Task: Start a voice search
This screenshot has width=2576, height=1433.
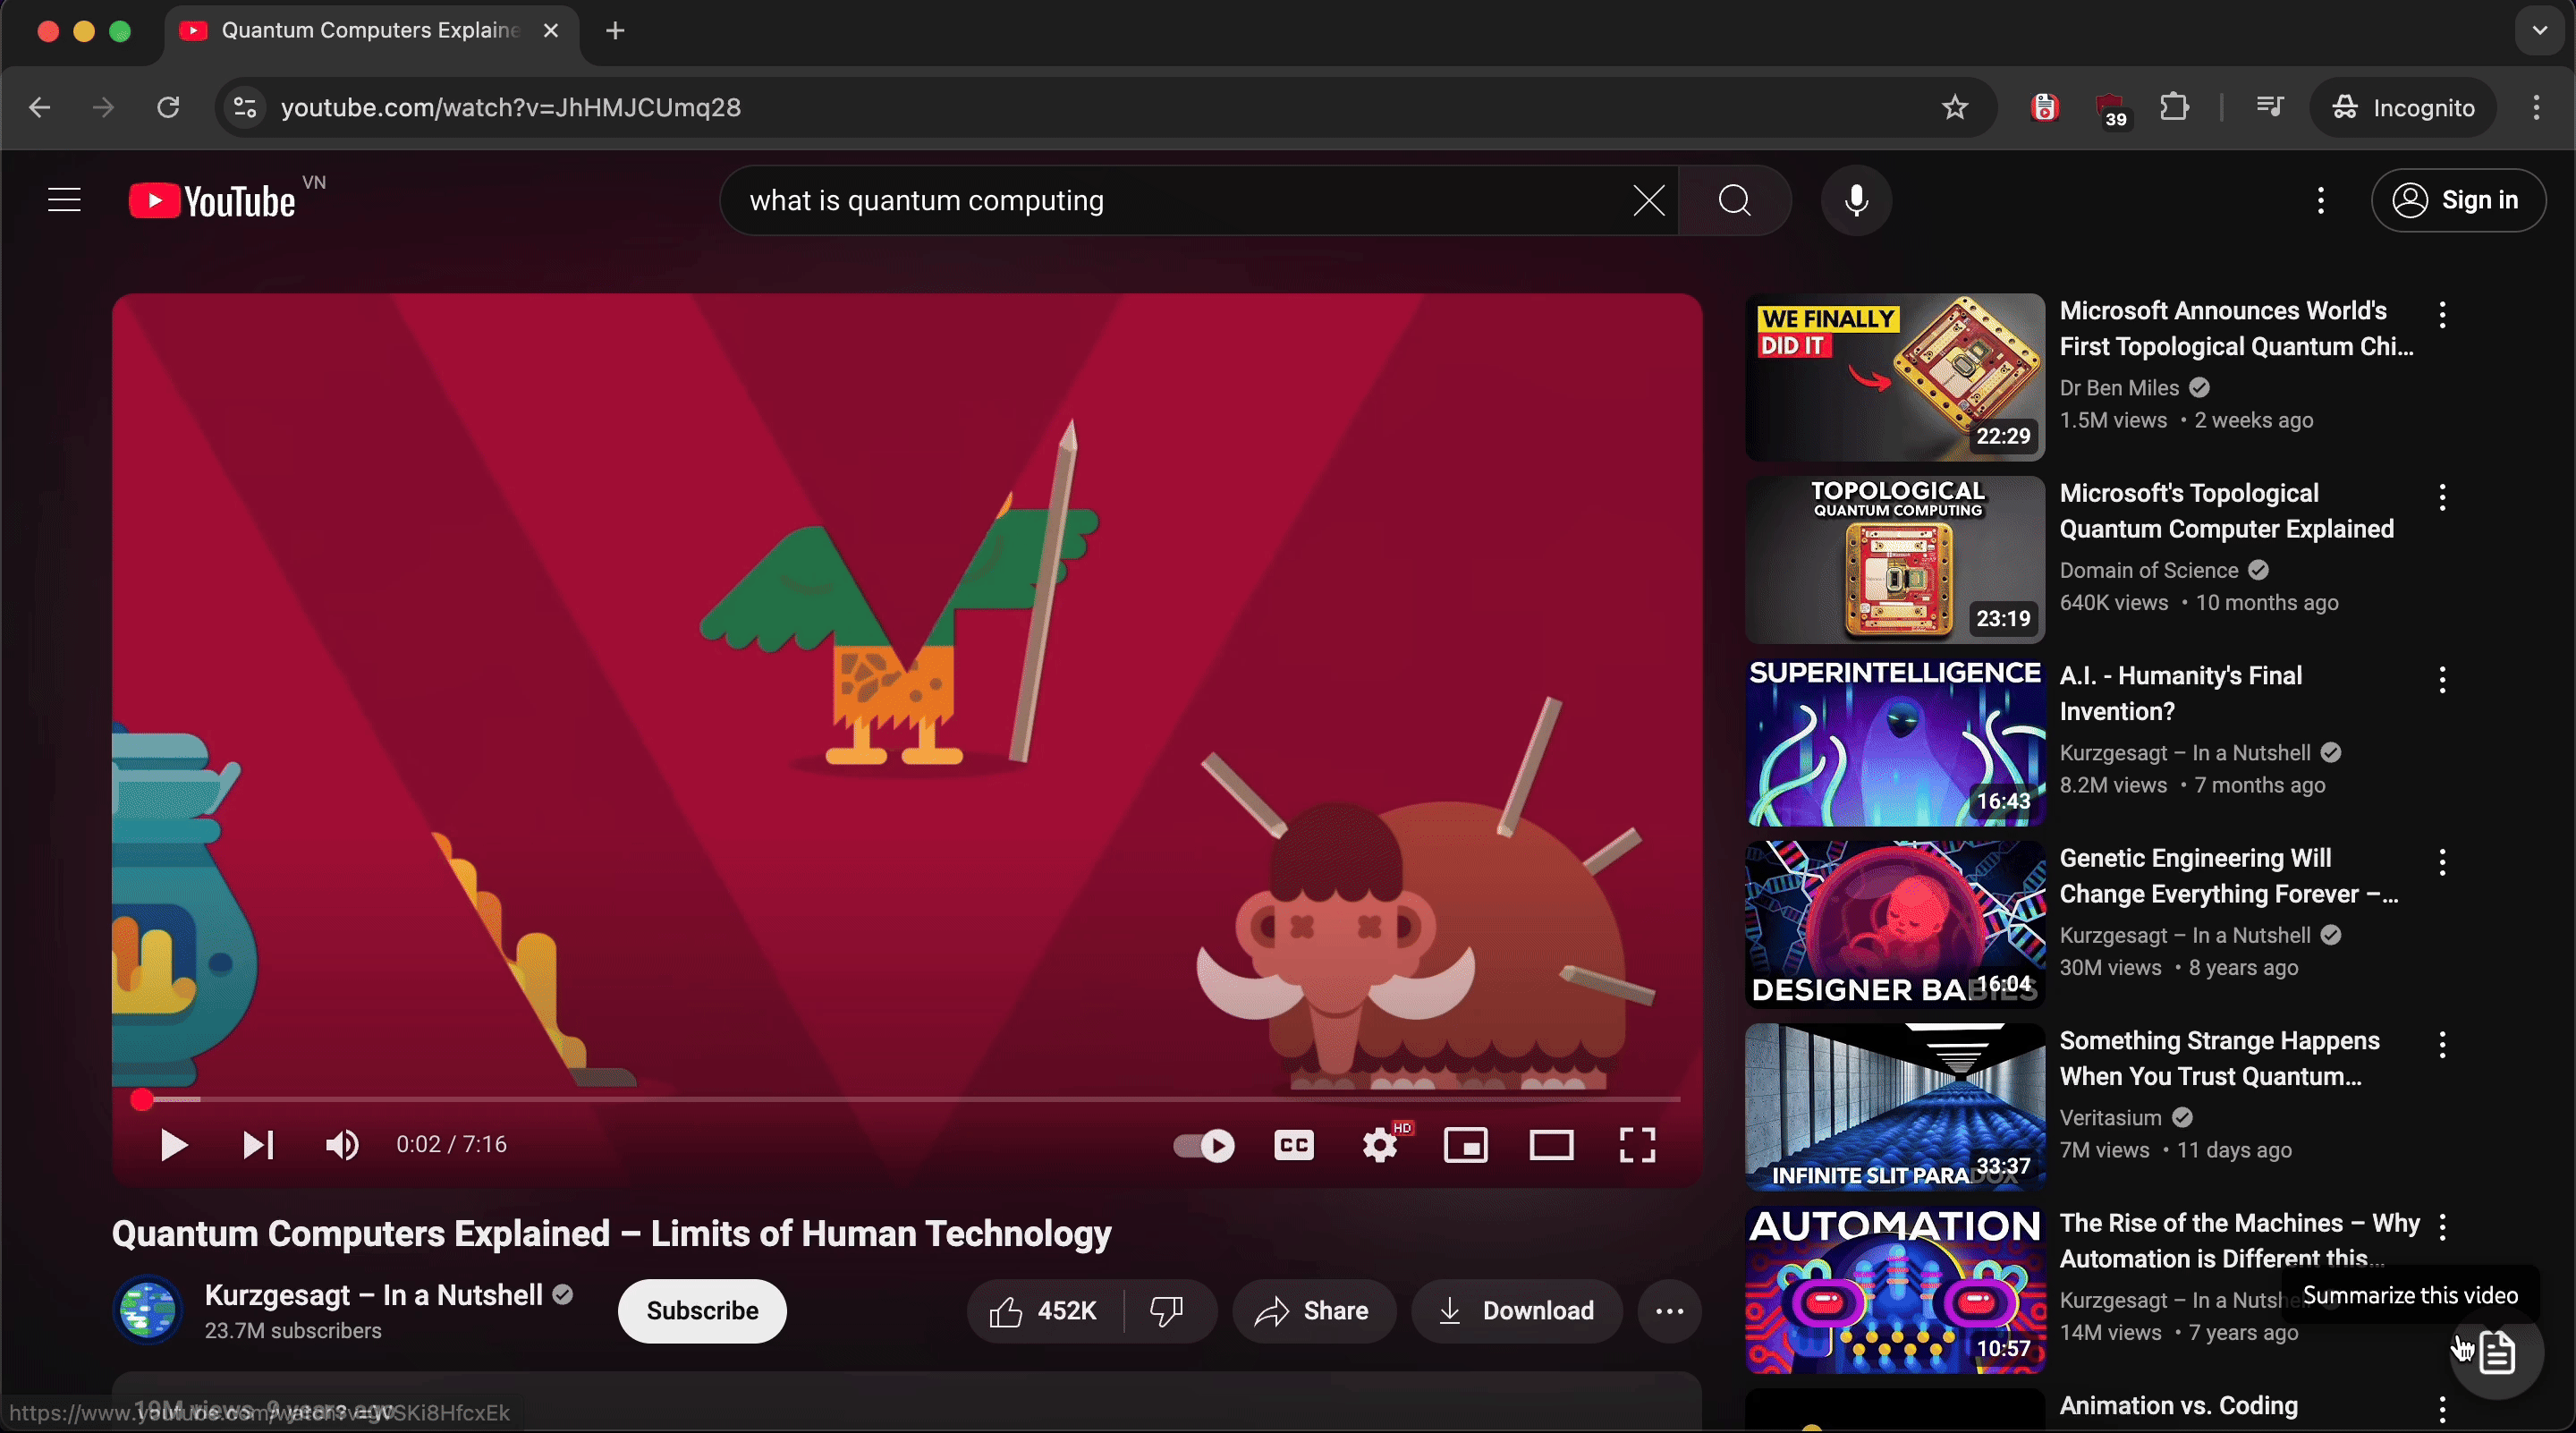Action: 1856,201
